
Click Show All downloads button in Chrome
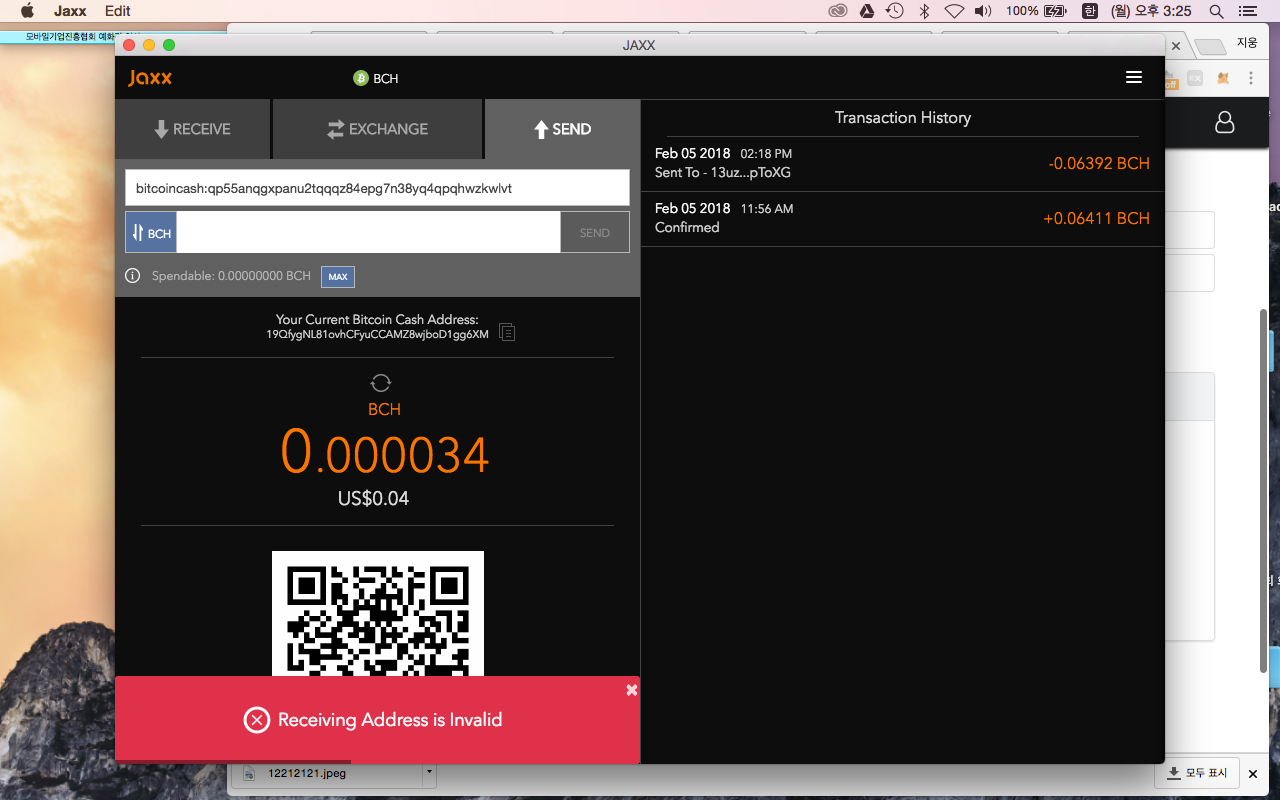pos(1198,773)
